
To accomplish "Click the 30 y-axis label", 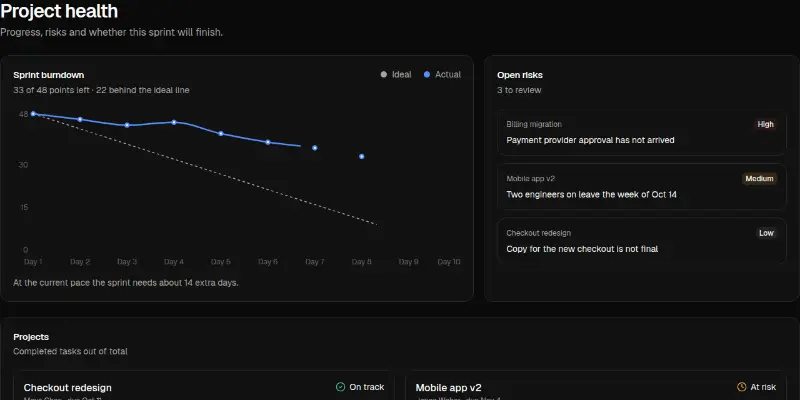I will coord(23,165).
